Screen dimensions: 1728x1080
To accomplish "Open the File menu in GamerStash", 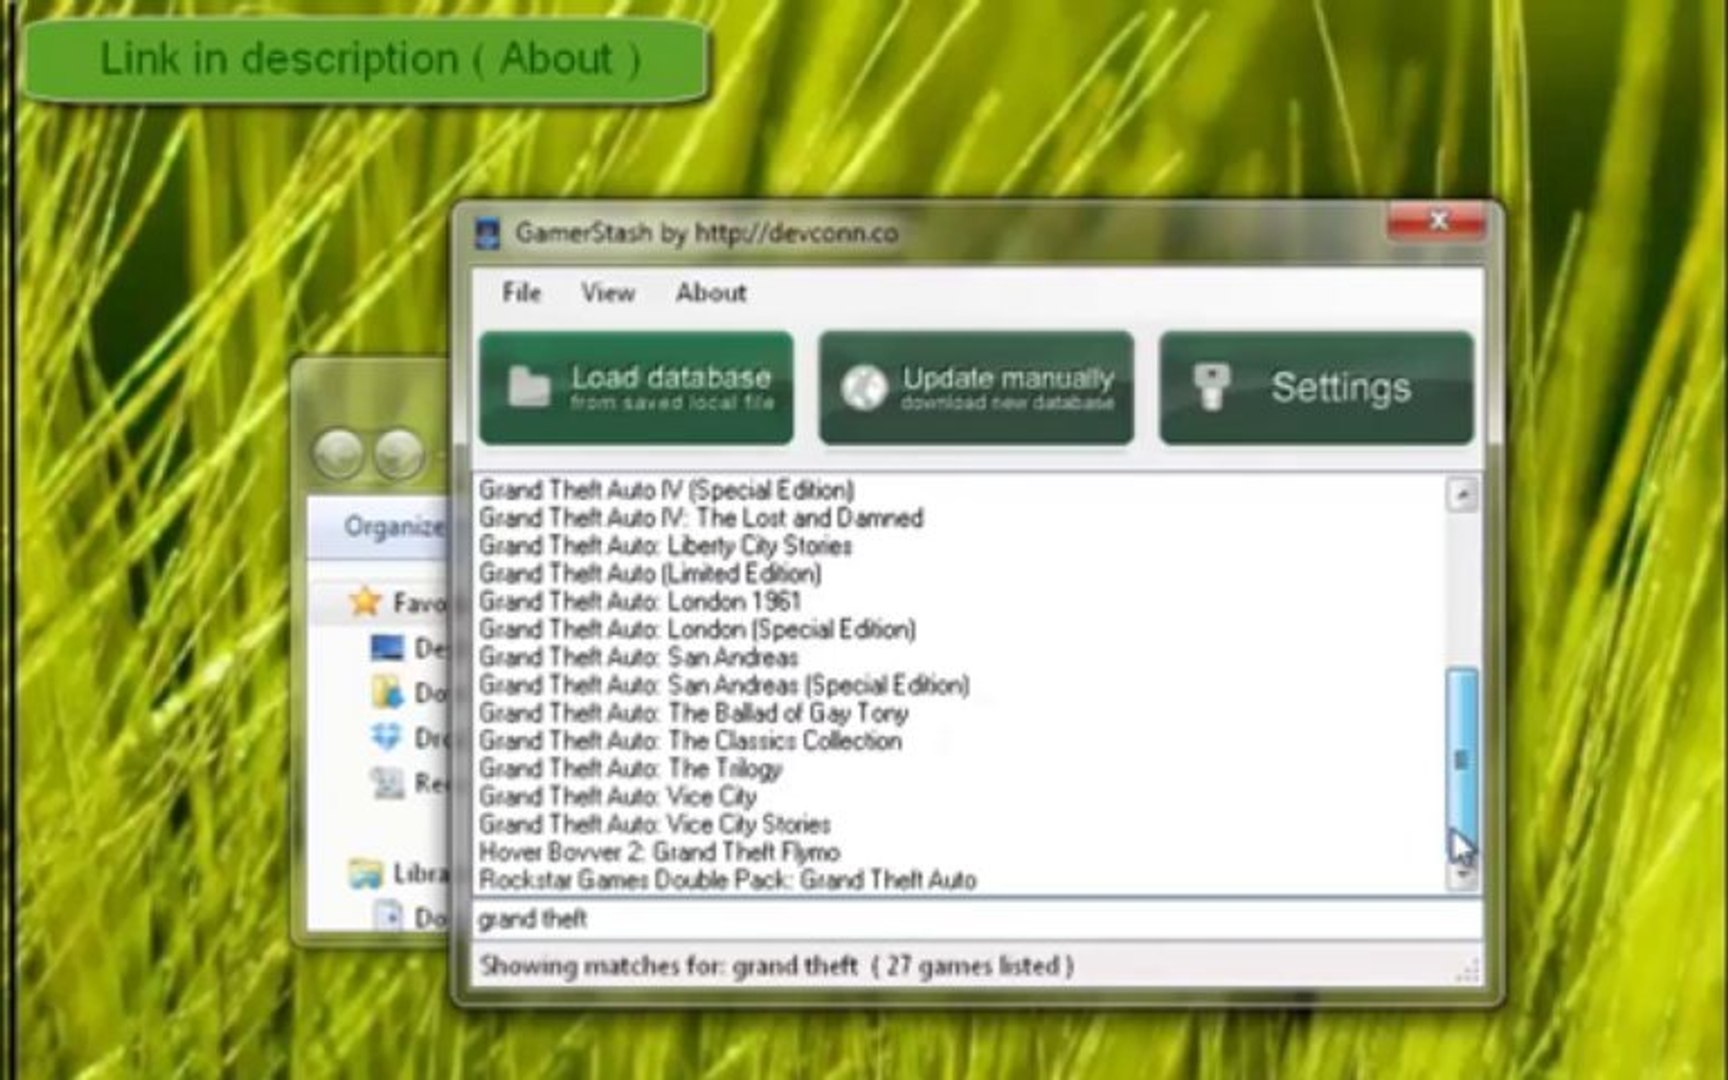I will click(x=521, y=292).
